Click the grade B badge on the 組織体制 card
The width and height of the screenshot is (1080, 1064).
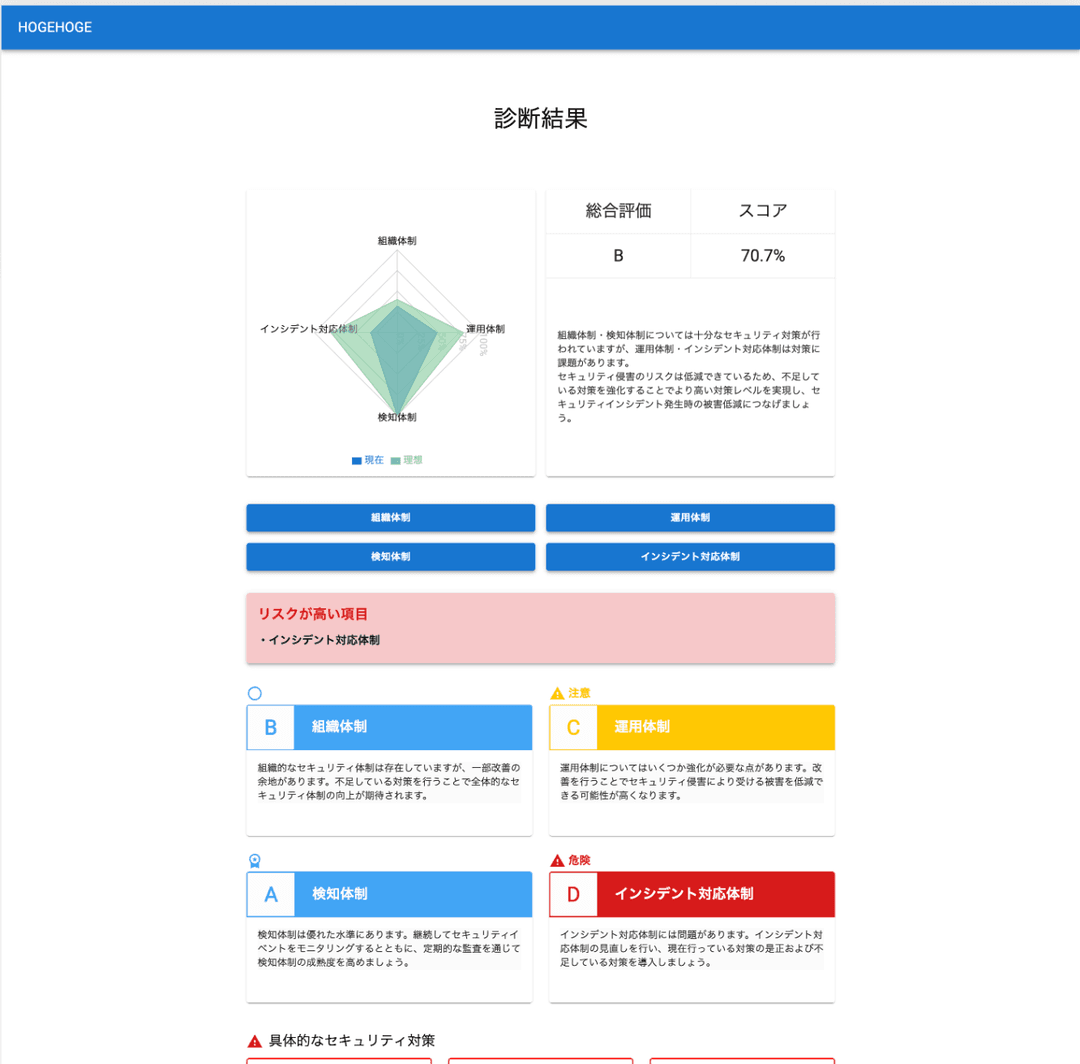point(270,727)
